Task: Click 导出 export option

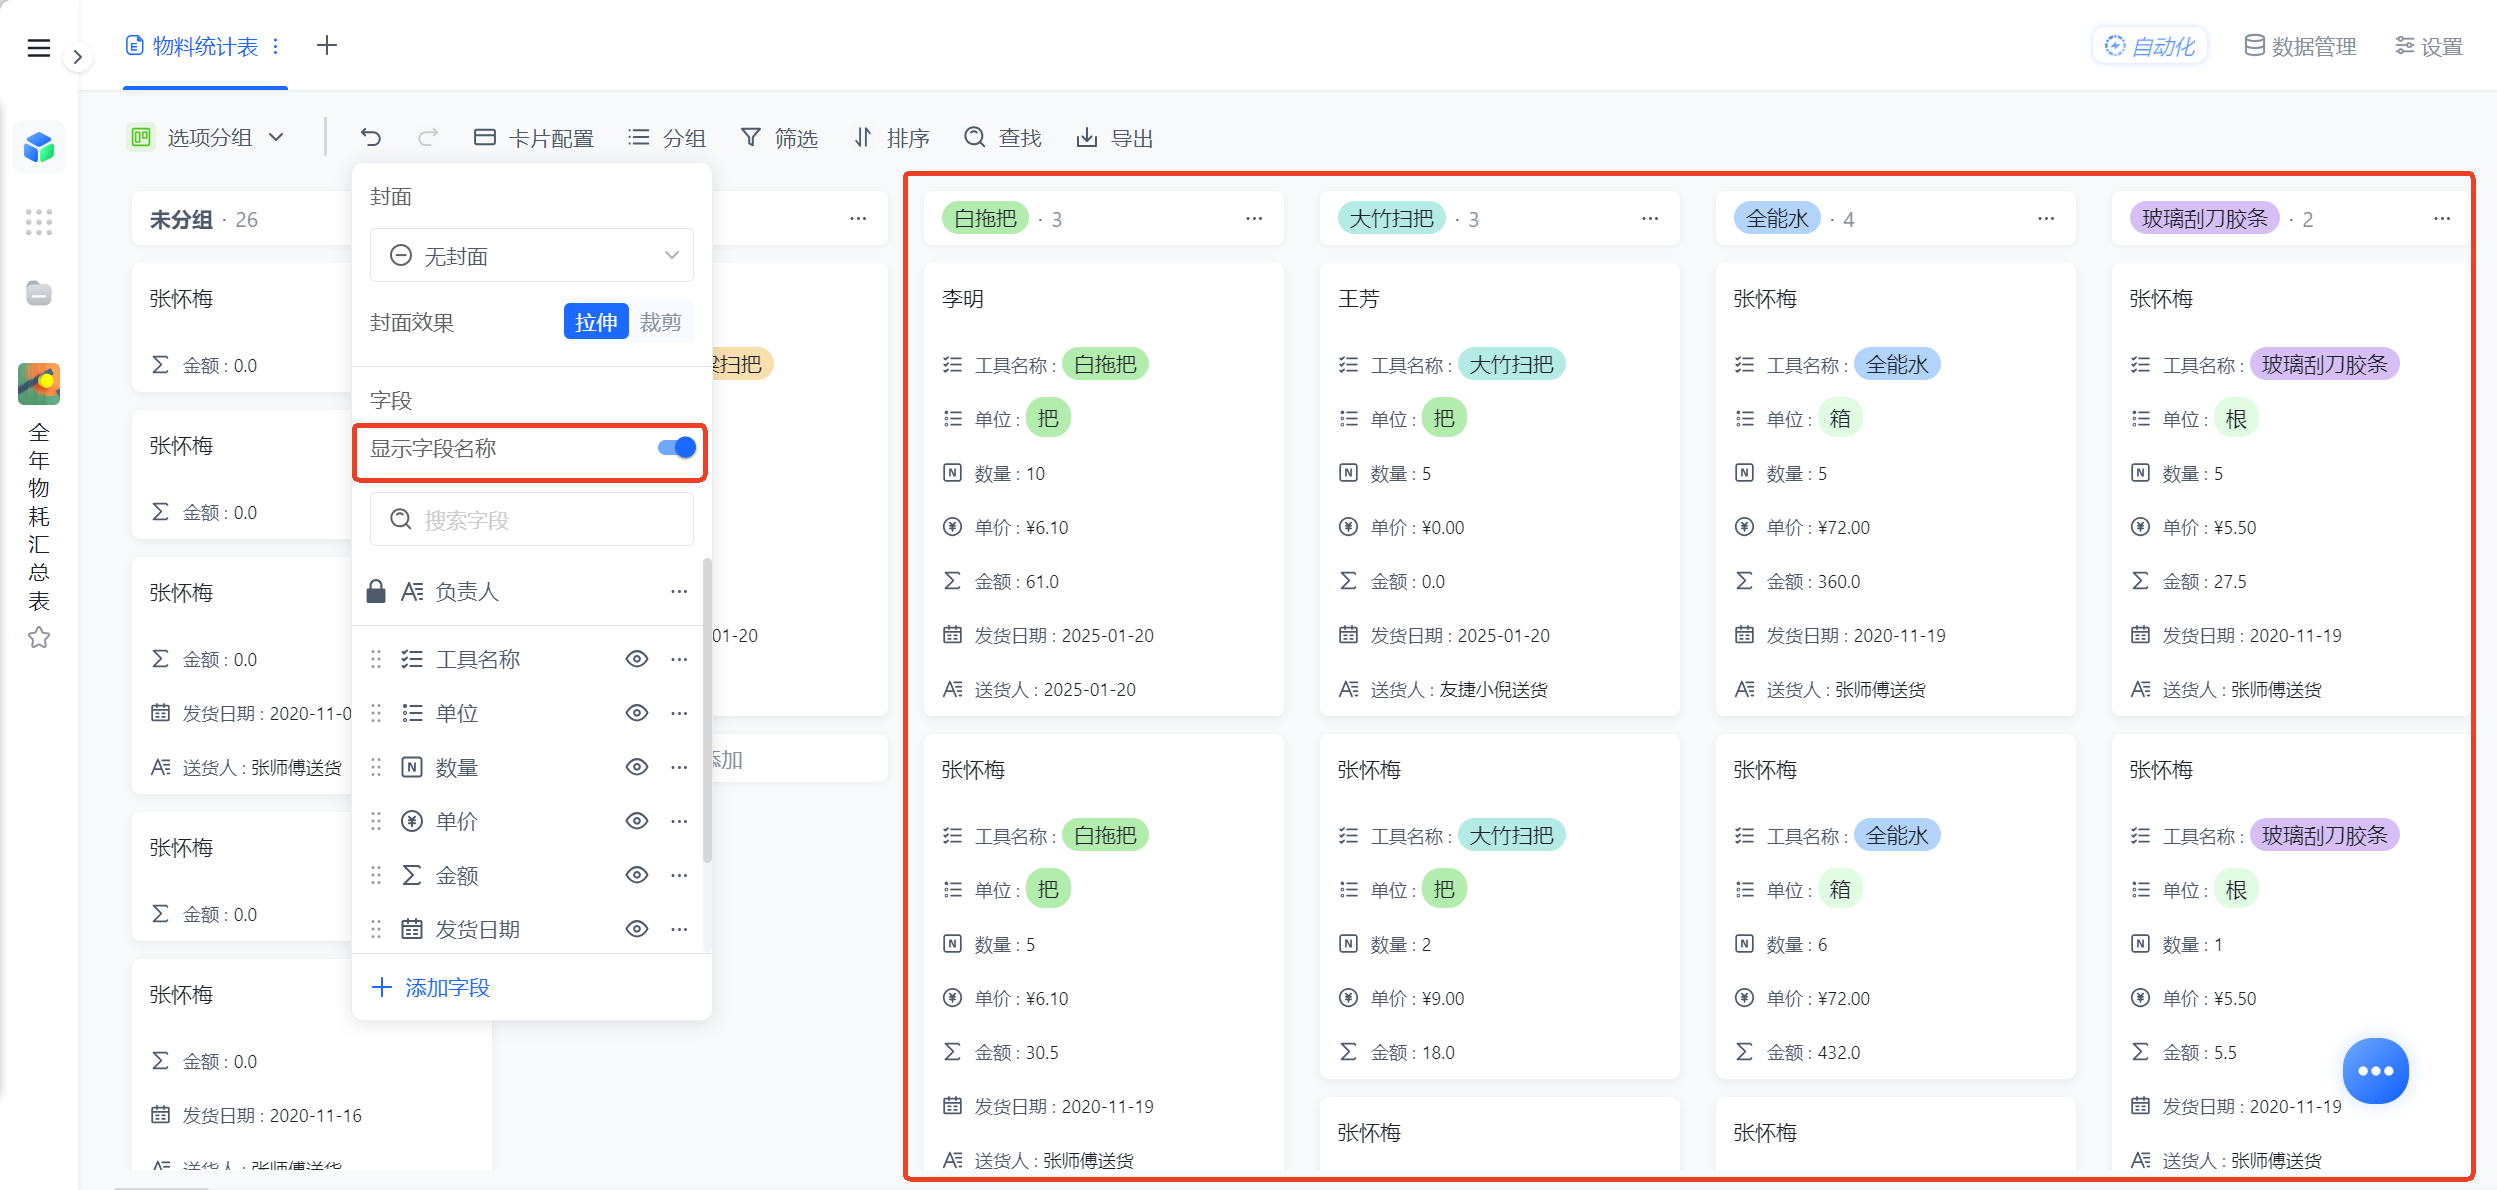Action: tap(1115, 138)
